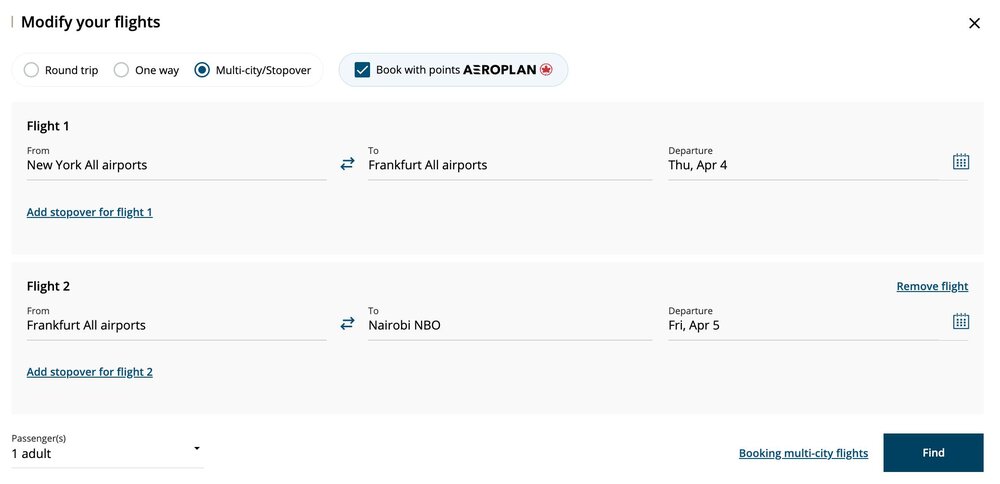
Task: Choose the Multi-city/Stopover radio button
Action: tap(202, 70)
